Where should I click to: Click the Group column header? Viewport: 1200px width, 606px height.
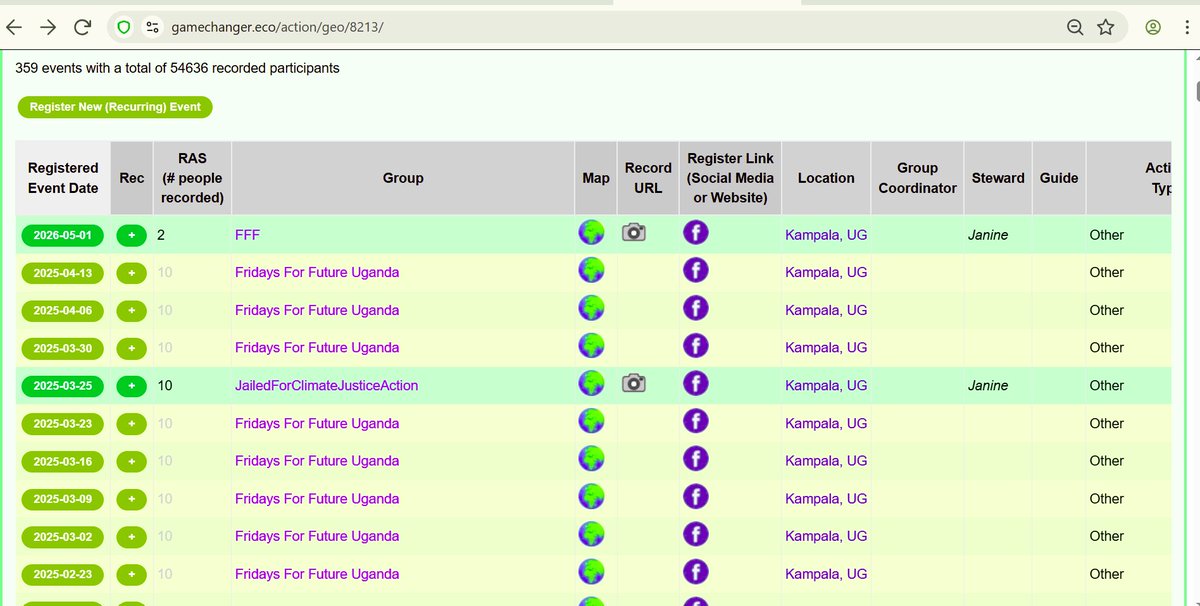tap(403, 178)
